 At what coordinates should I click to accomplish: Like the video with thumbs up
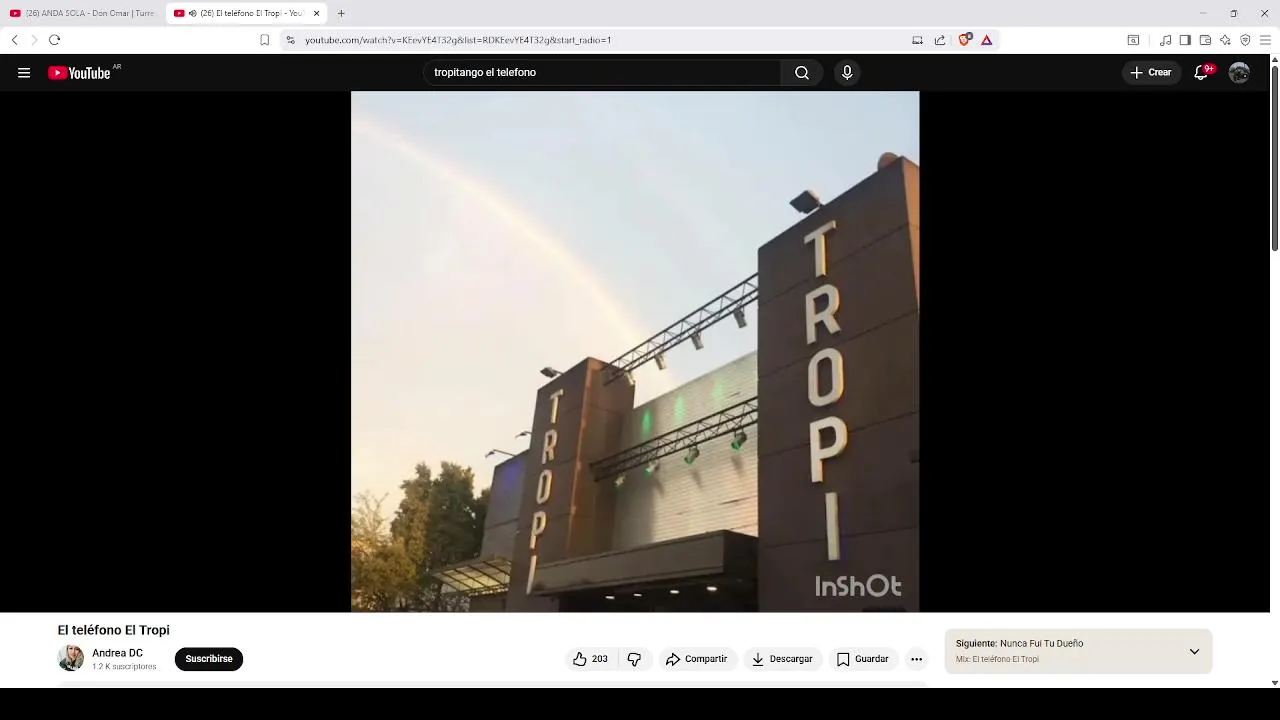point(590,659)
